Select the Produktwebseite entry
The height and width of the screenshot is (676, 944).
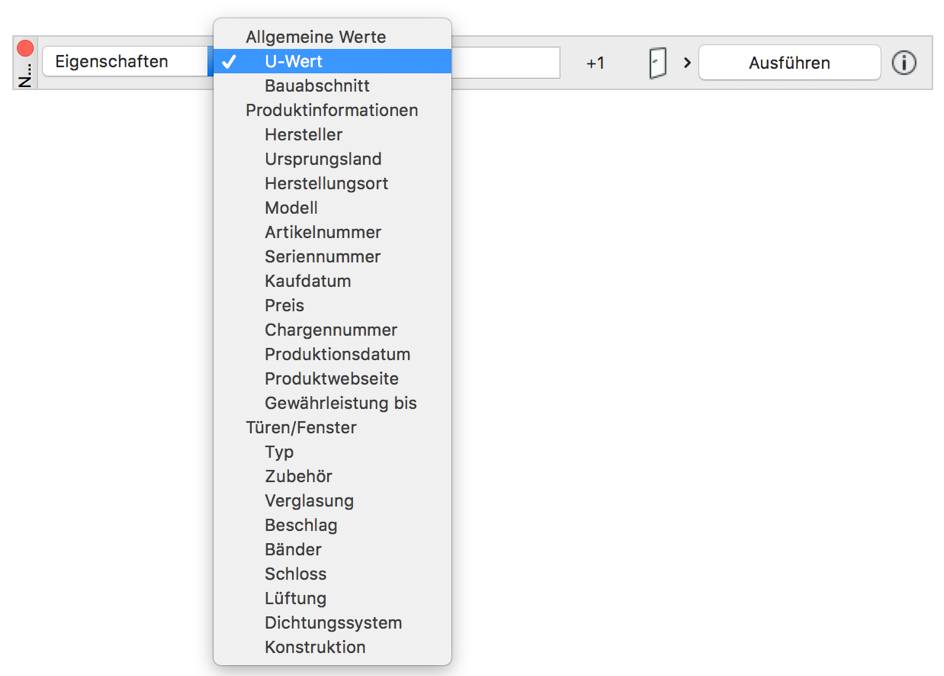pos(332,379)
